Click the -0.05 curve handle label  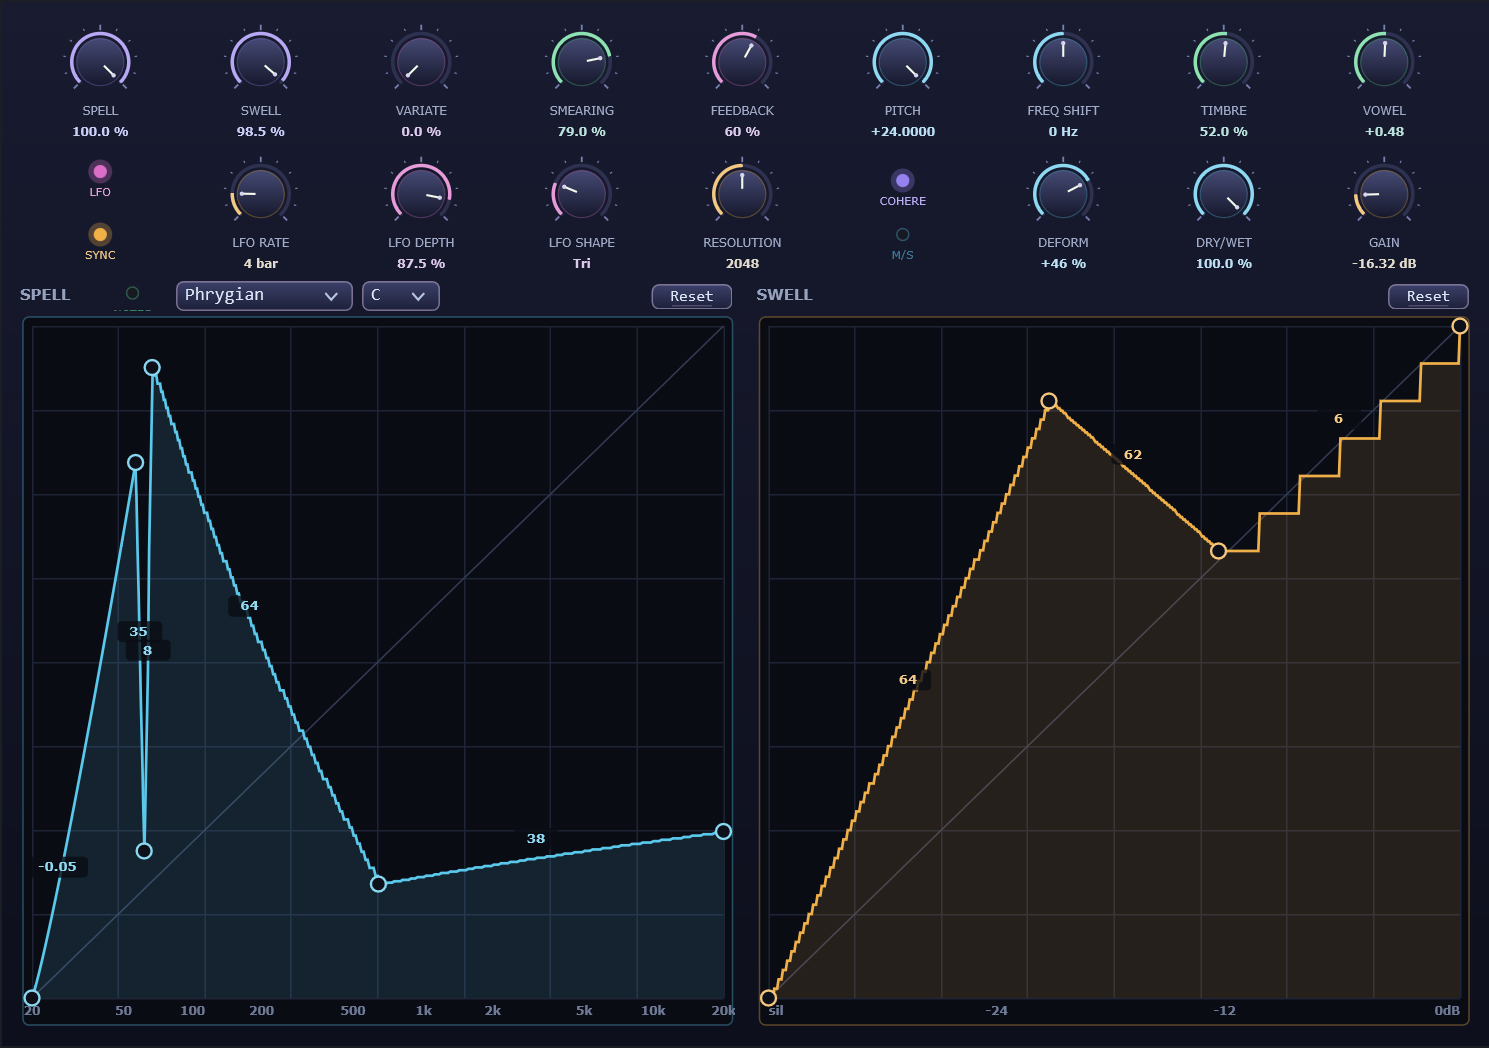point(58,866)
